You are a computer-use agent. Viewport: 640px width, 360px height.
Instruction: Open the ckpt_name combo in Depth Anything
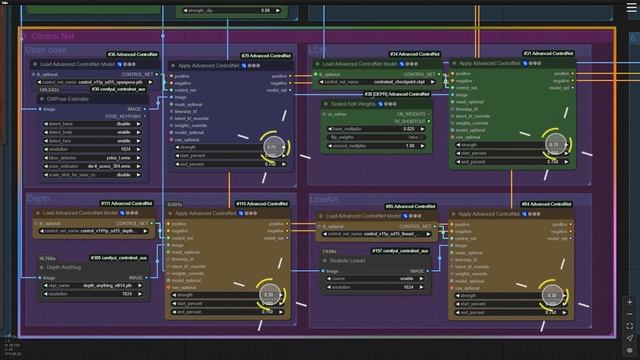tap(93, 285)
